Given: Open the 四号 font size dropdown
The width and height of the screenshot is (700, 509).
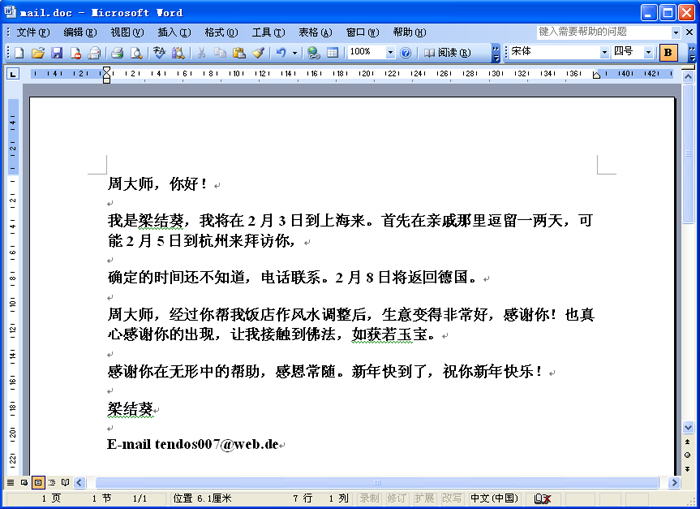Looking at the screenshot, I should (648, 52).
